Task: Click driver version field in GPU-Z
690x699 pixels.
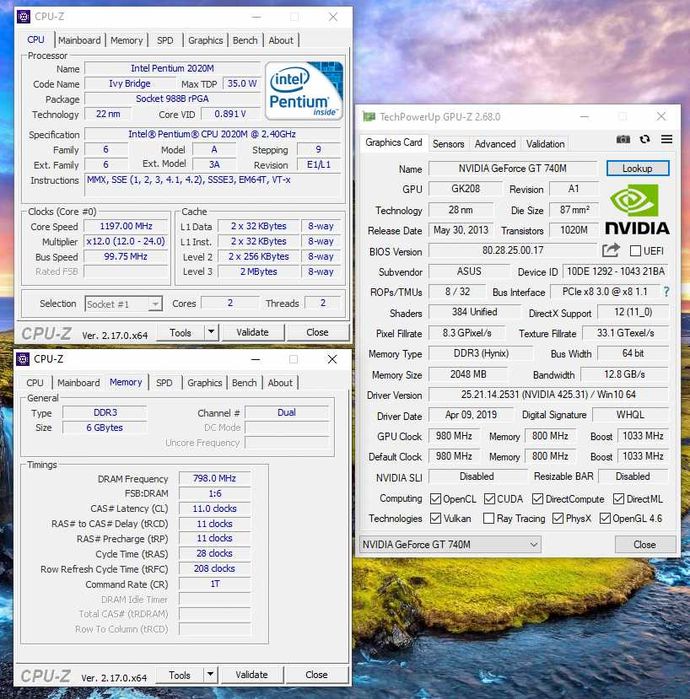Action: pos(548,395)
